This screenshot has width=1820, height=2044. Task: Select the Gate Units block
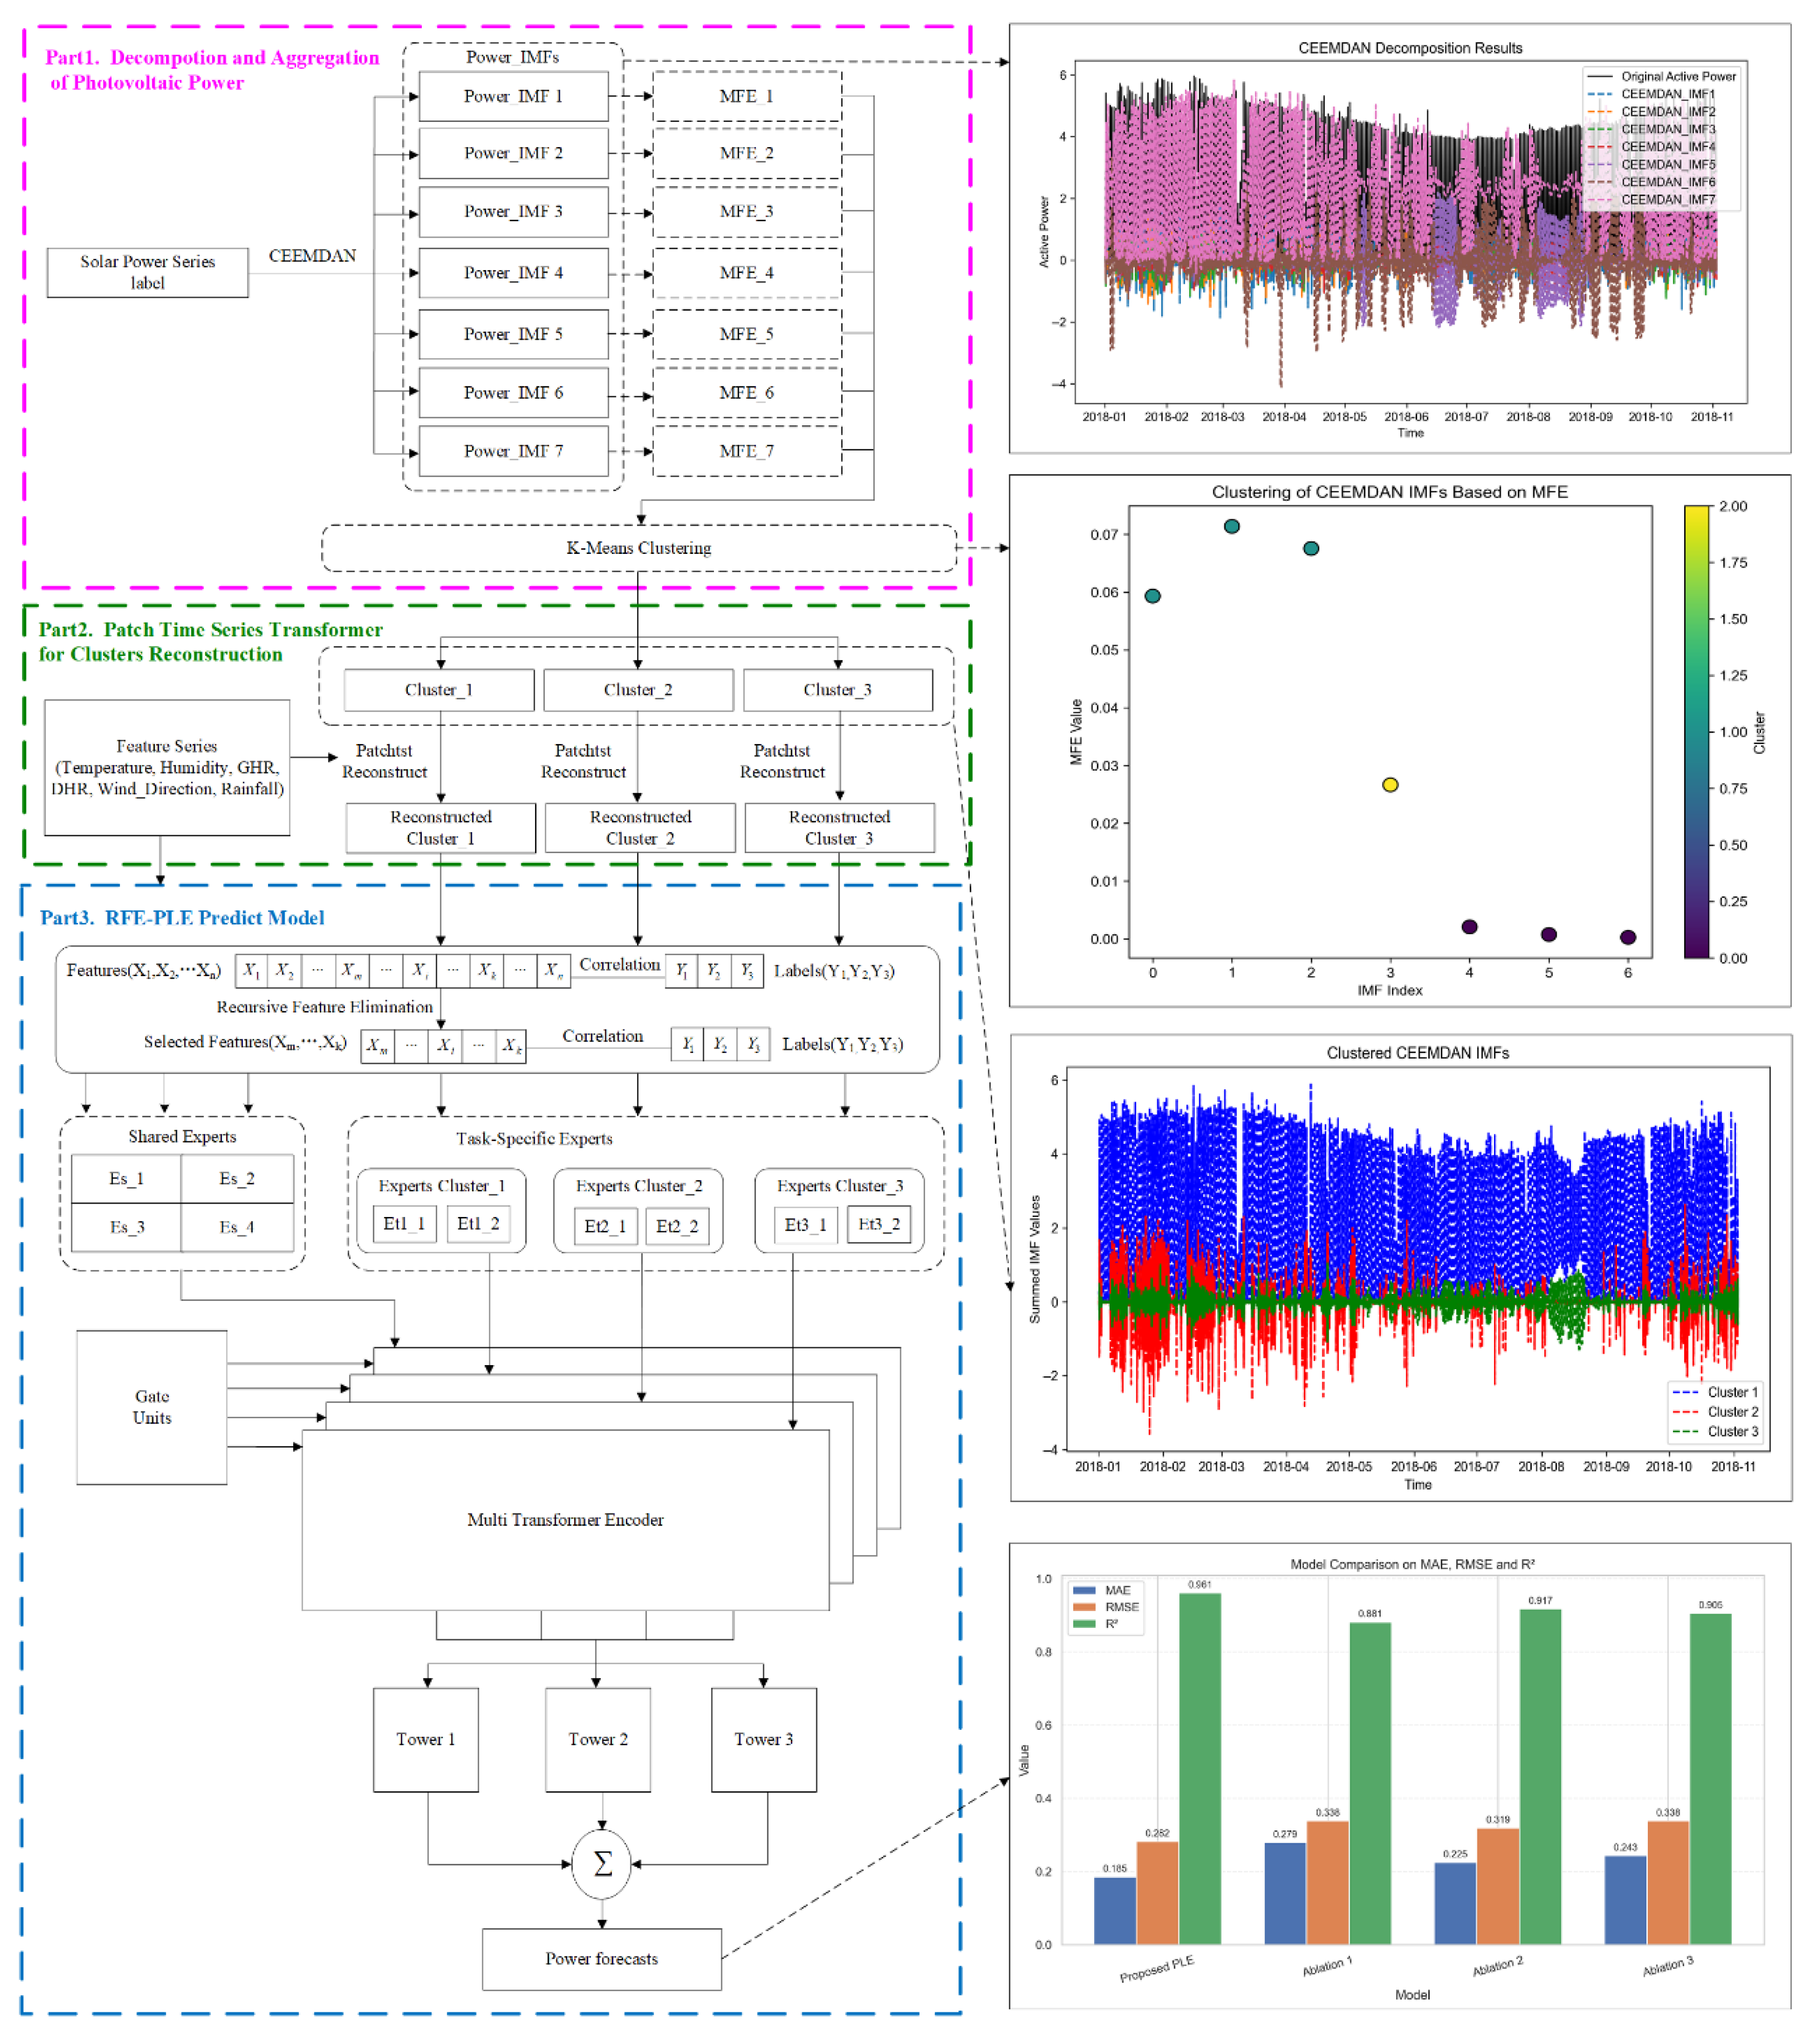click(151, 1406)
